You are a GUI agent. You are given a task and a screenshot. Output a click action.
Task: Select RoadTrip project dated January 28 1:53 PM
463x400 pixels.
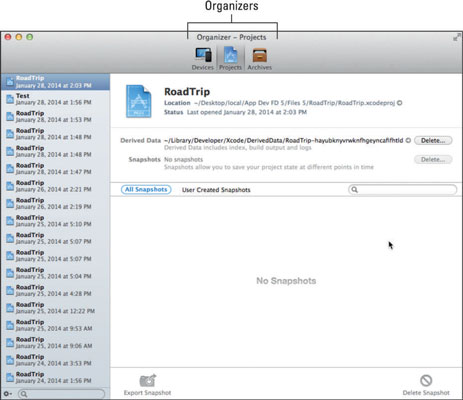[x=55, y=116]
